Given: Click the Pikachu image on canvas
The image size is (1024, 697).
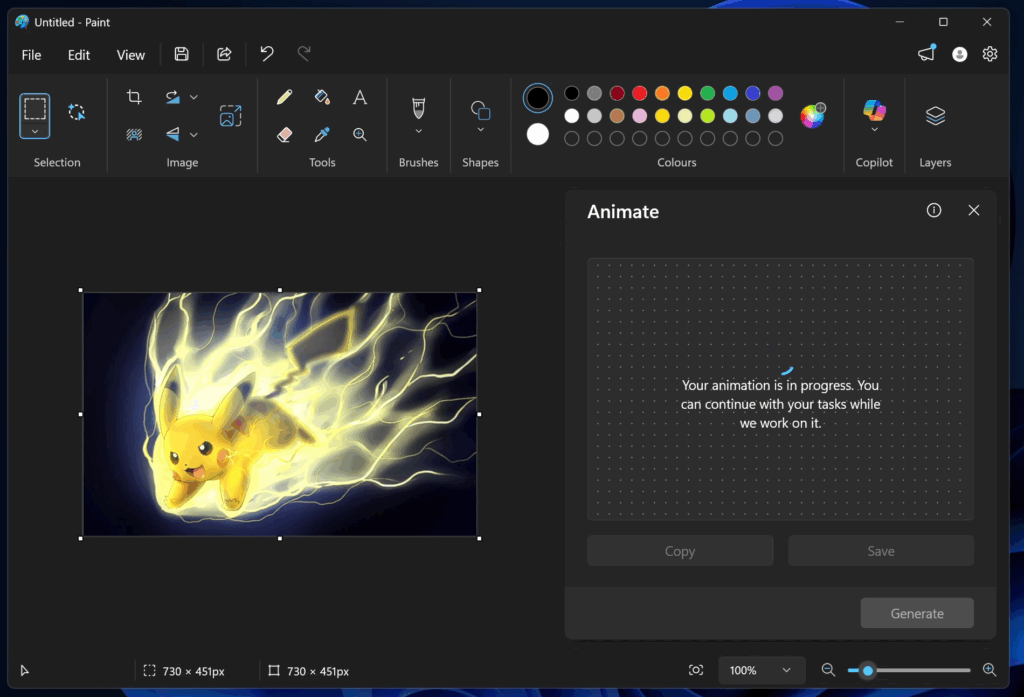Looking at the screenshot, I should point(280,414).
